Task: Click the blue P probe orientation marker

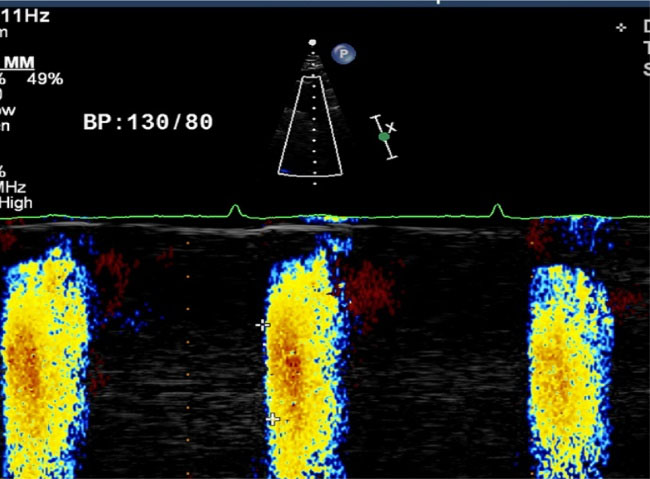Action: click(343, 54)
